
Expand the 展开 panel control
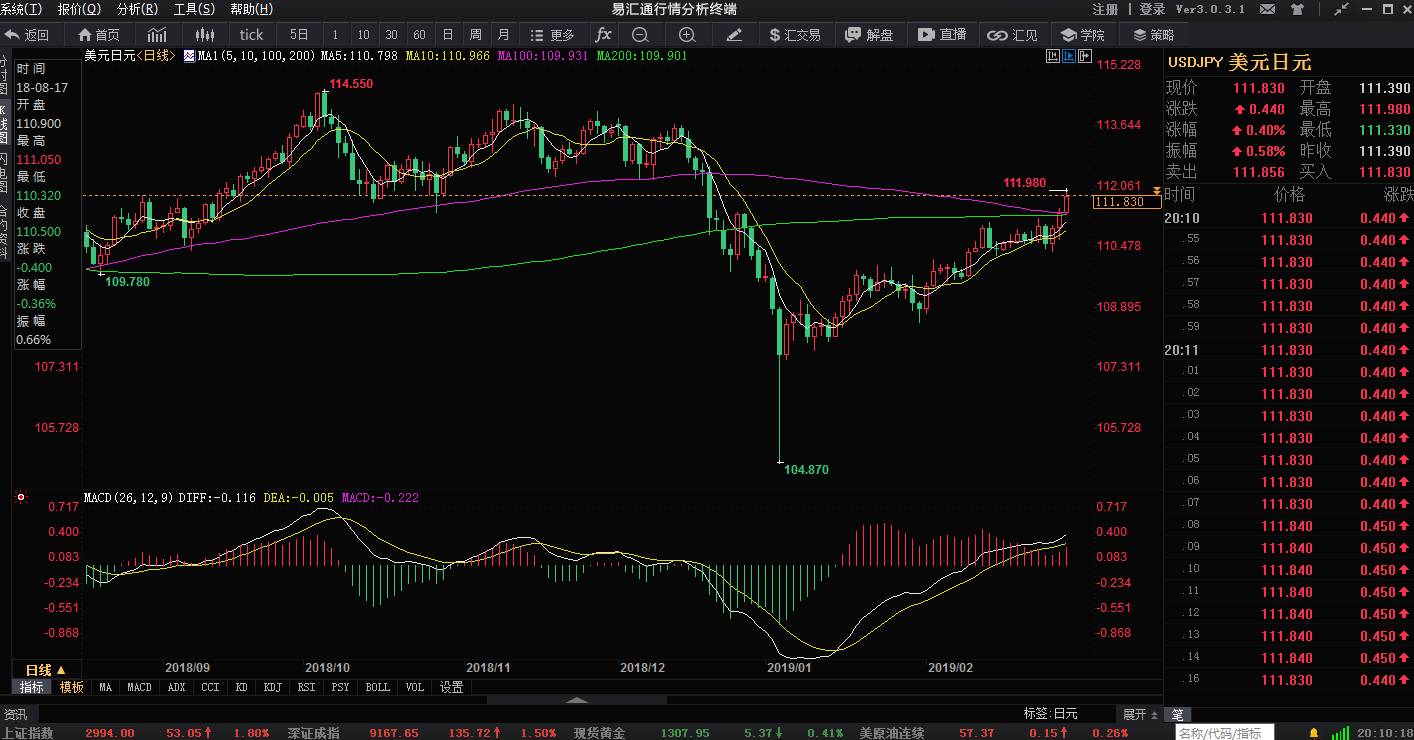pyautogui.click(x=1139, y=714)
